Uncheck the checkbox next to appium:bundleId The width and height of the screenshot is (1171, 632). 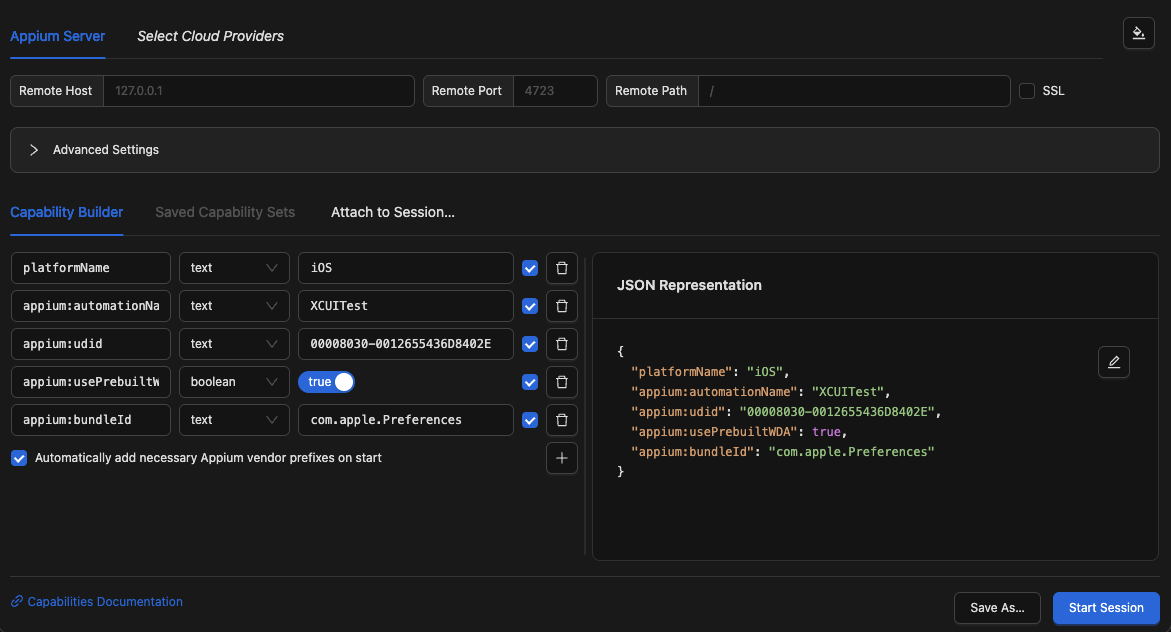[x=529, y=419]
